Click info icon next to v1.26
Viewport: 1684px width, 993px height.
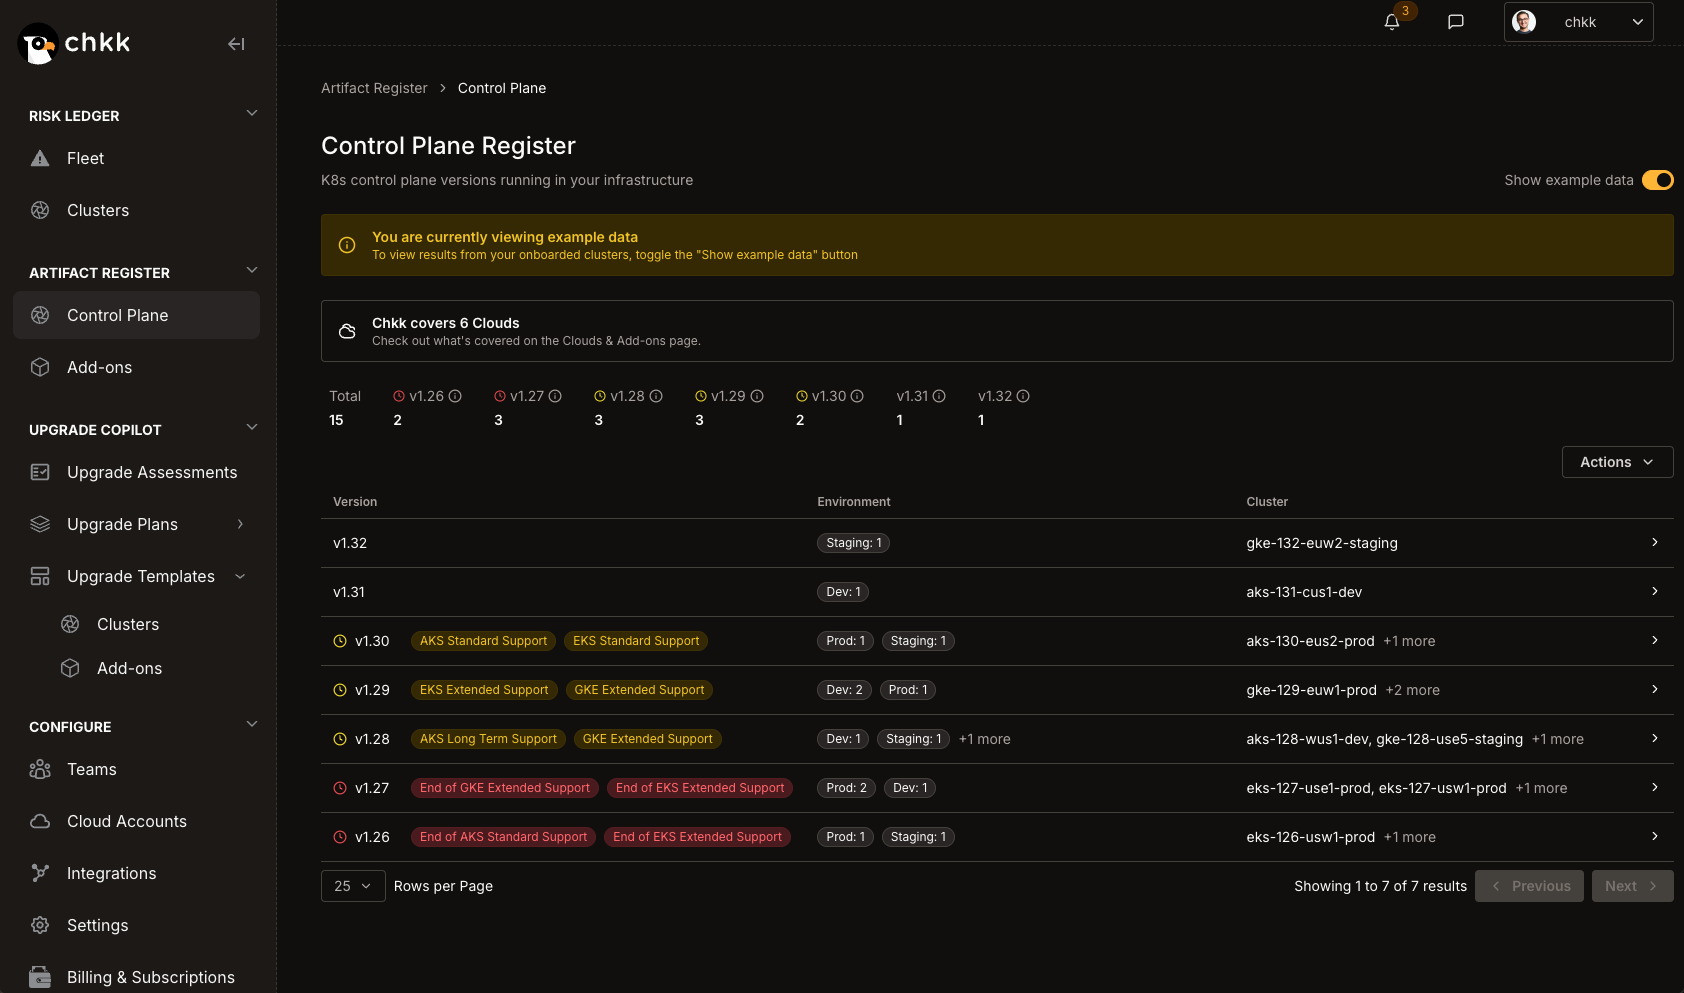point(455,396)
